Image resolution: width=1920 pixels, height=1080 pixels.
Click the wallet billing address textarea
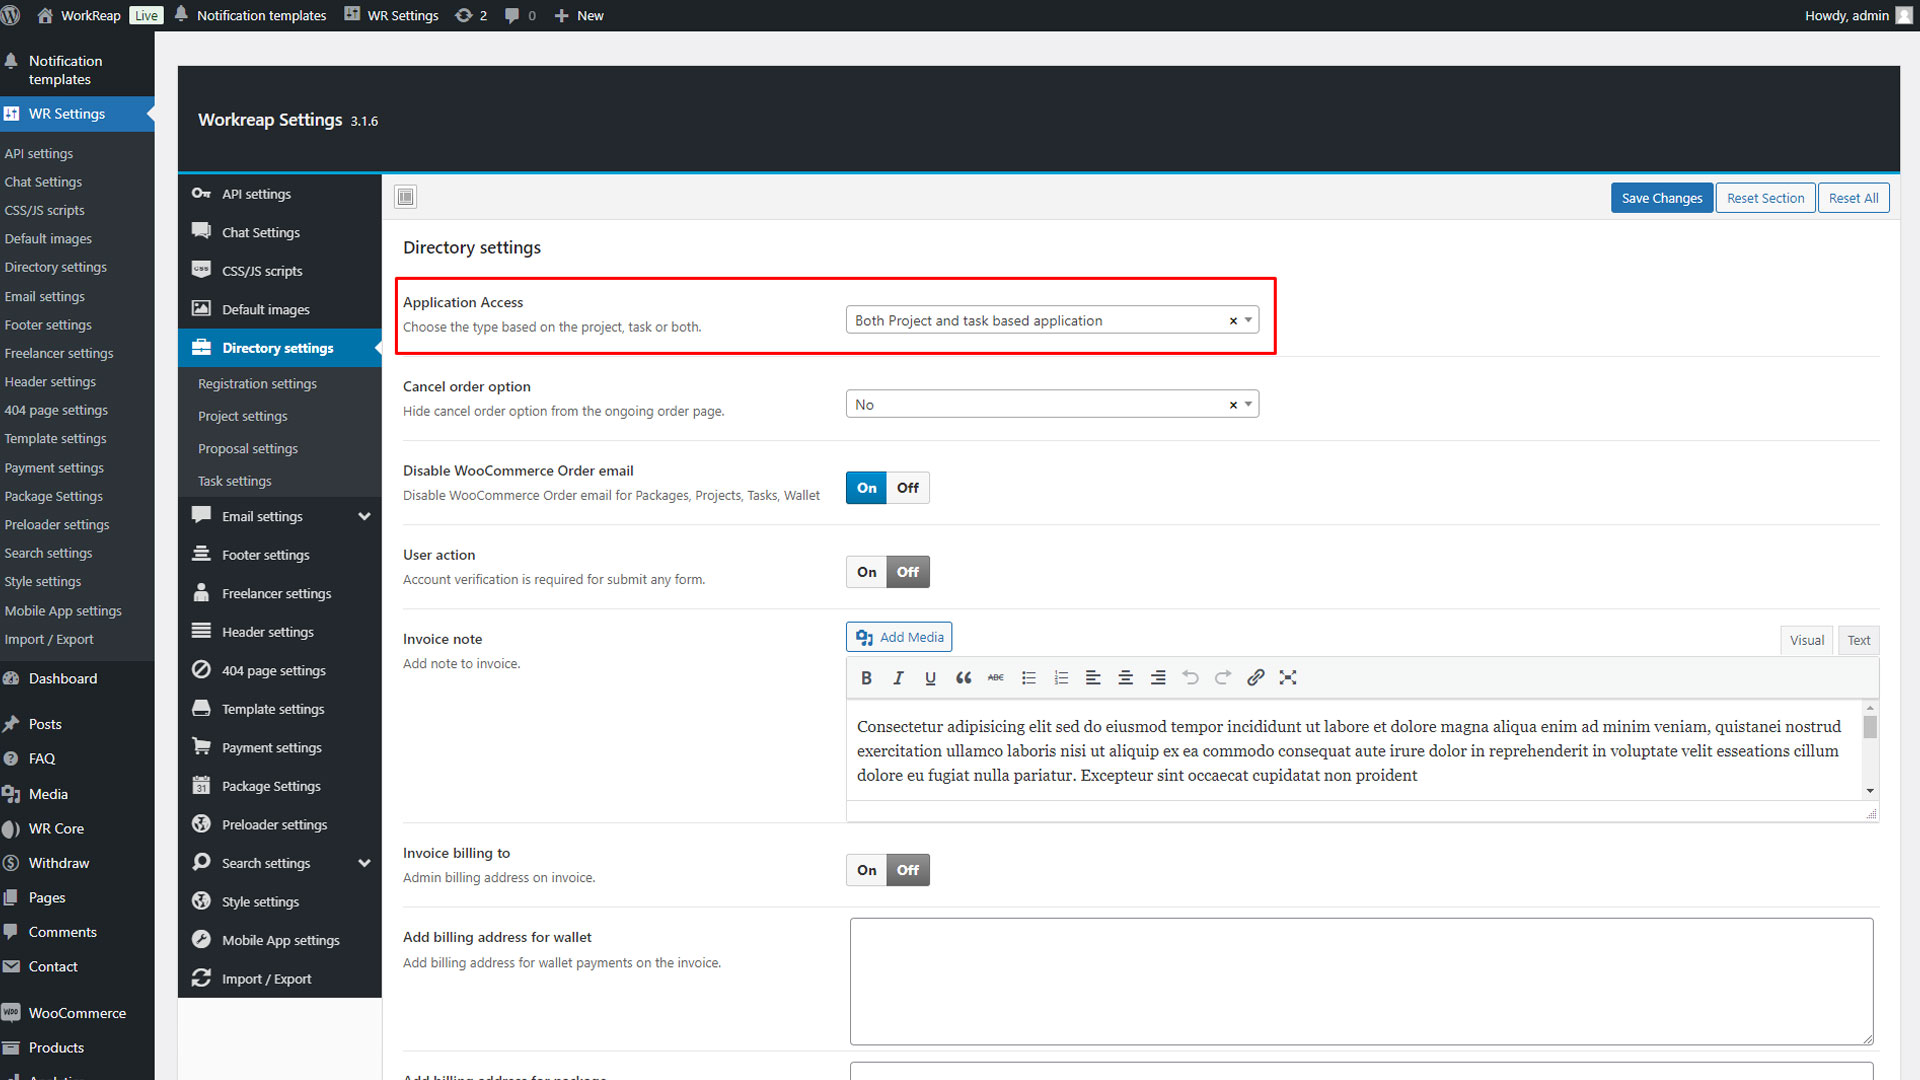(x=1360, y=980)
